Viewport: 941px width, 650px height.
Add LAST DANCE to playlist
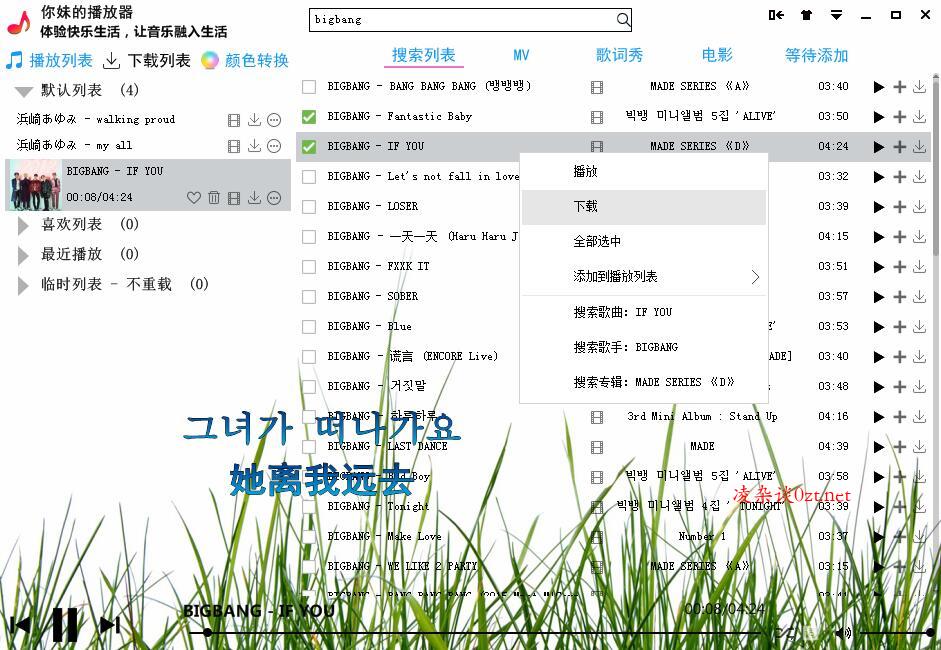[x=899, y=447]
